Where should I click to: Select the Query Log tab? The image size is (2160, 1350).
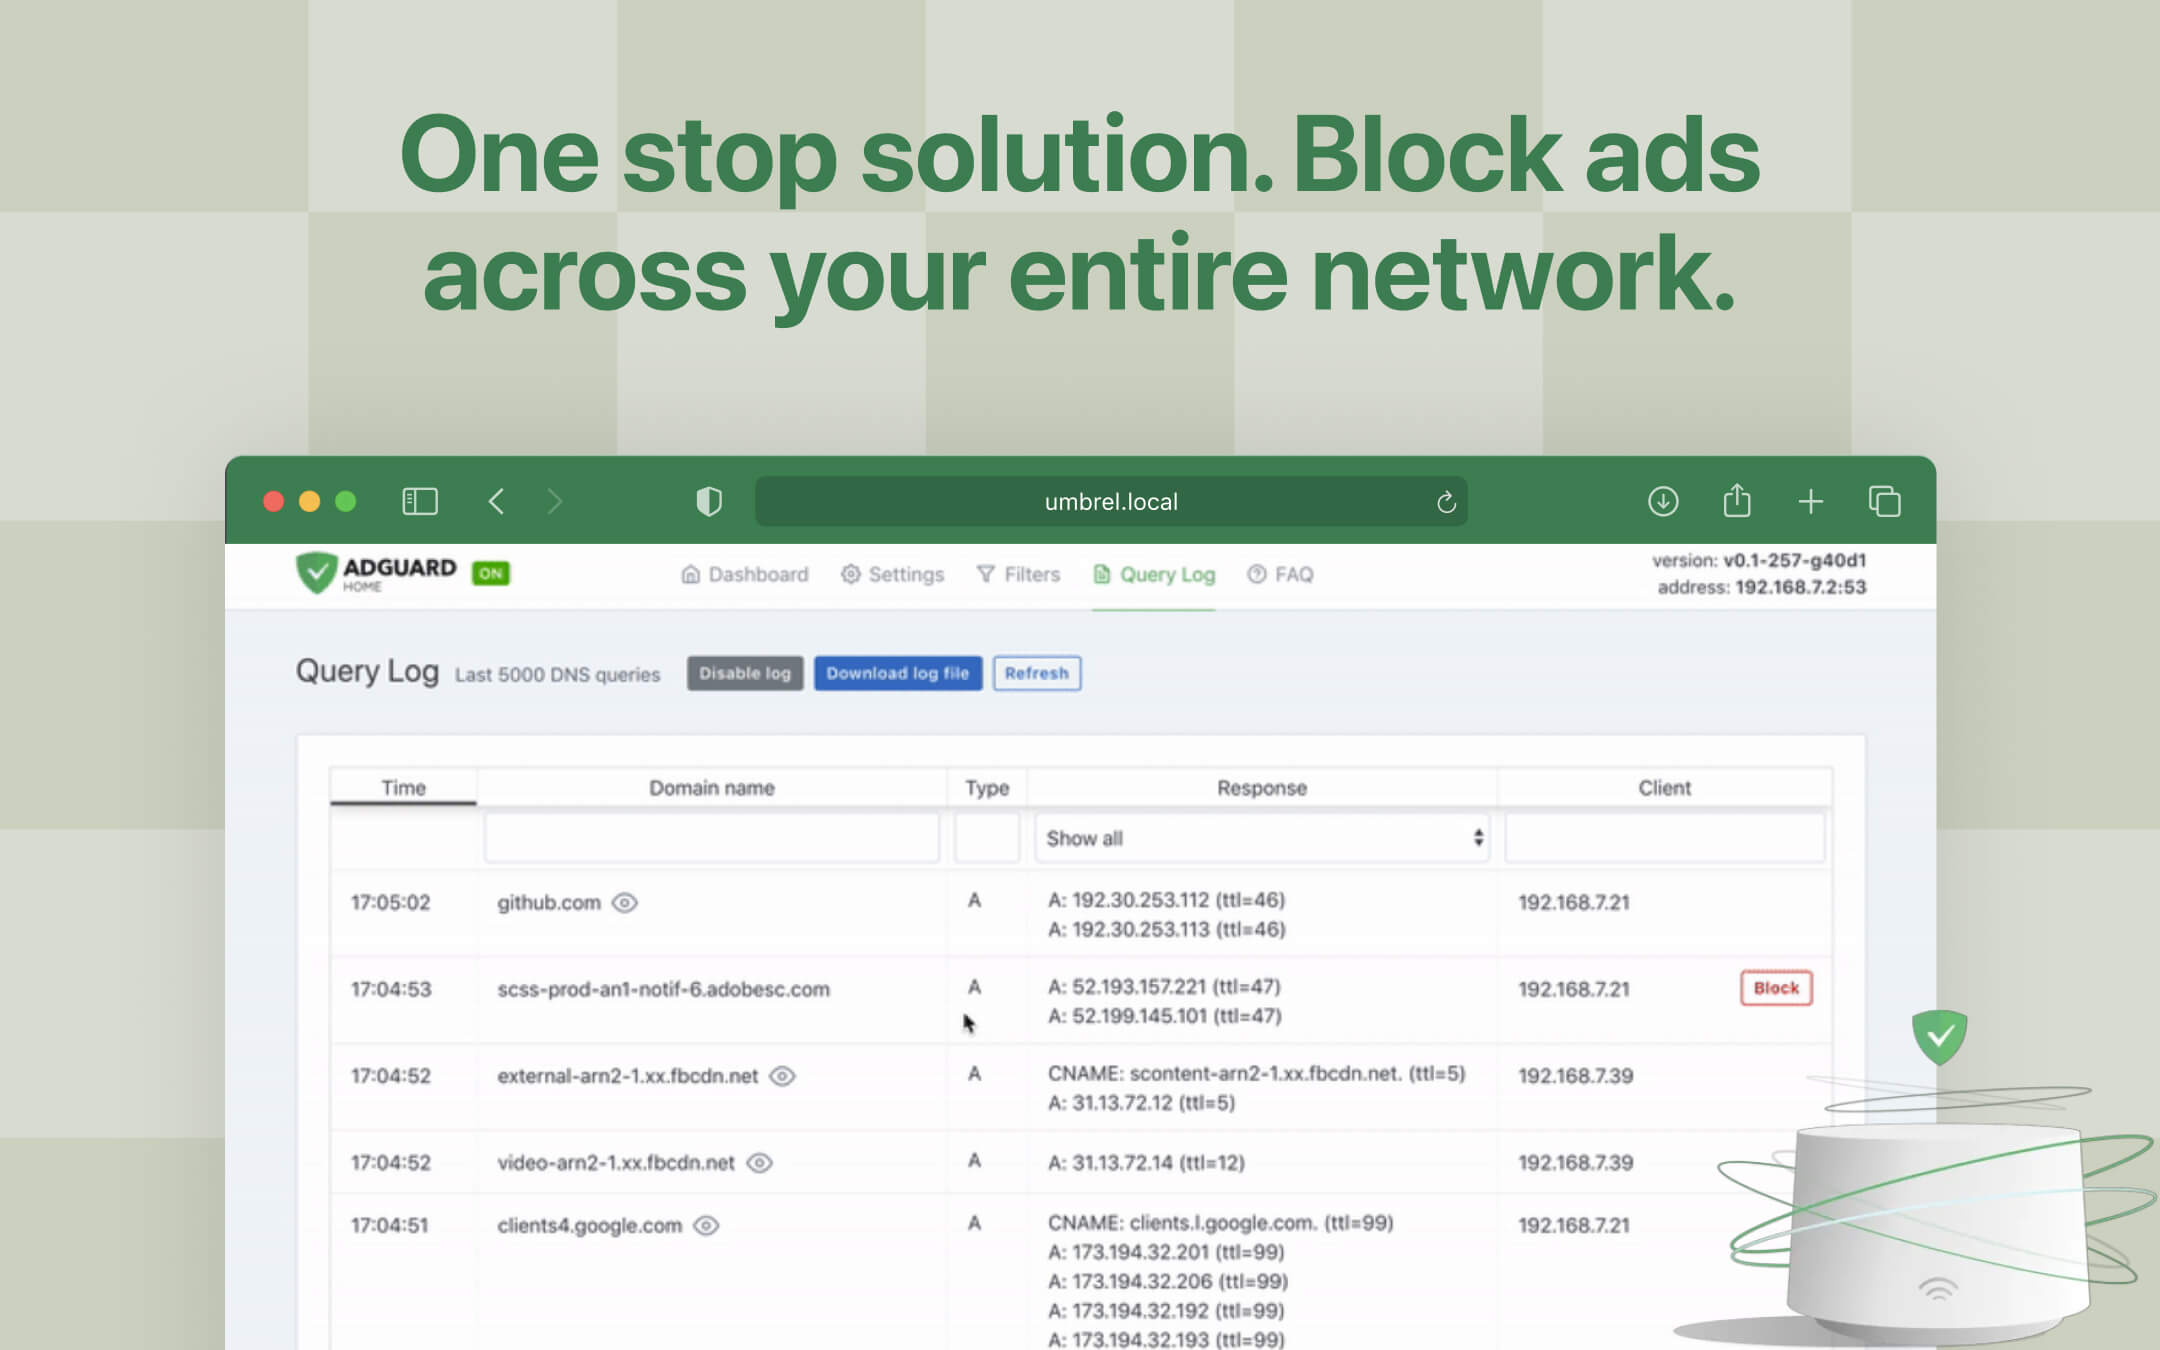click(x=1154, y=574)
